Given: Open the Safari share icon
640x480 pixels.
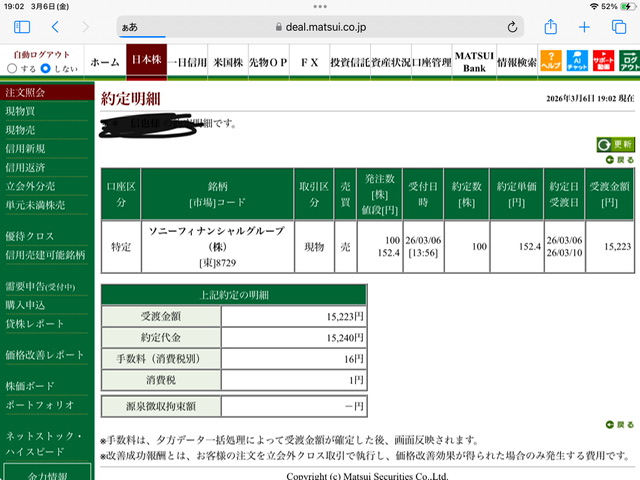Looking at the screenshot, I should [x=551, y=27].
